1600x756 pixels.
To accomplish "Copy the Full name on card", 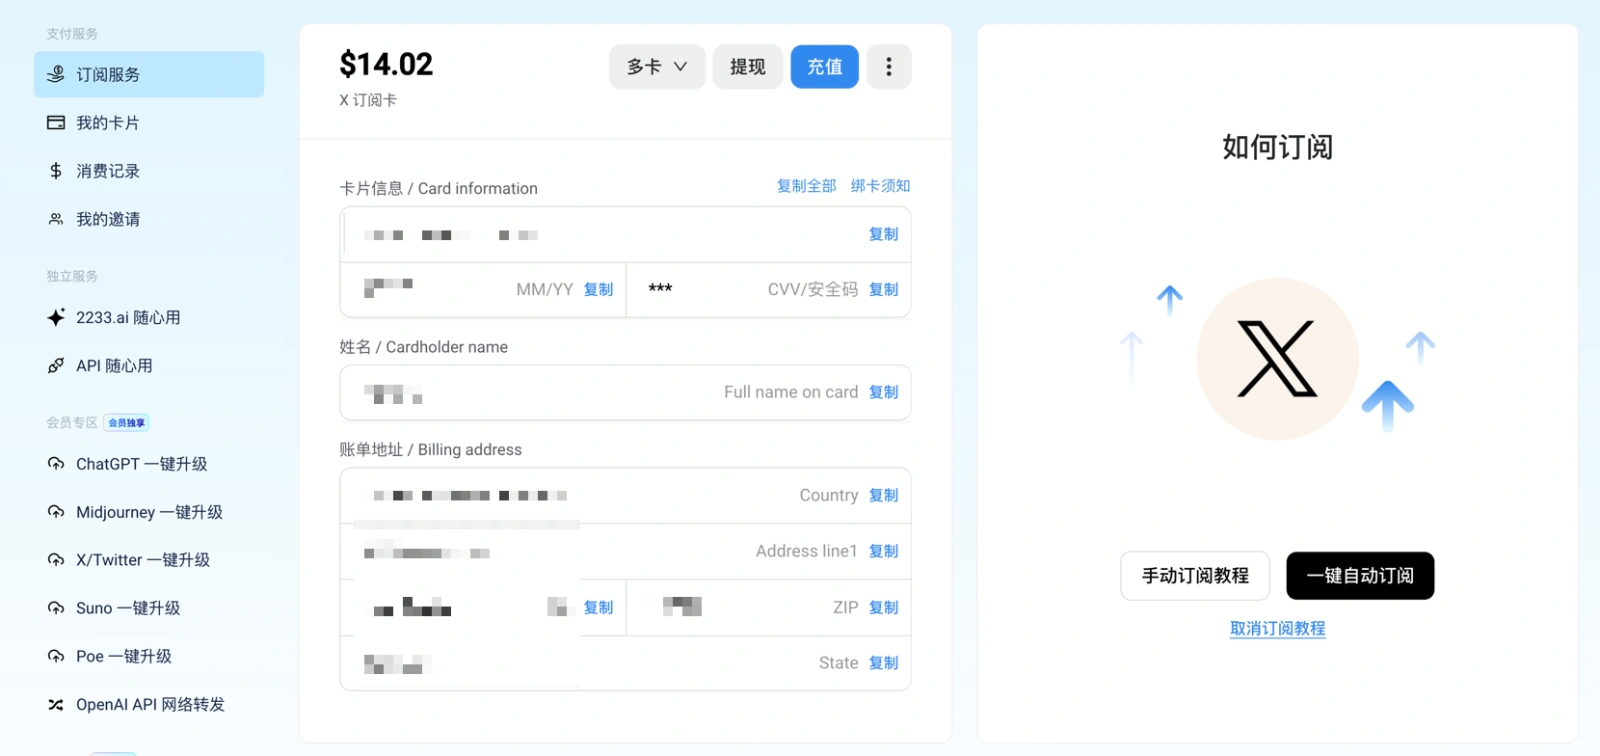I will 884,392.
